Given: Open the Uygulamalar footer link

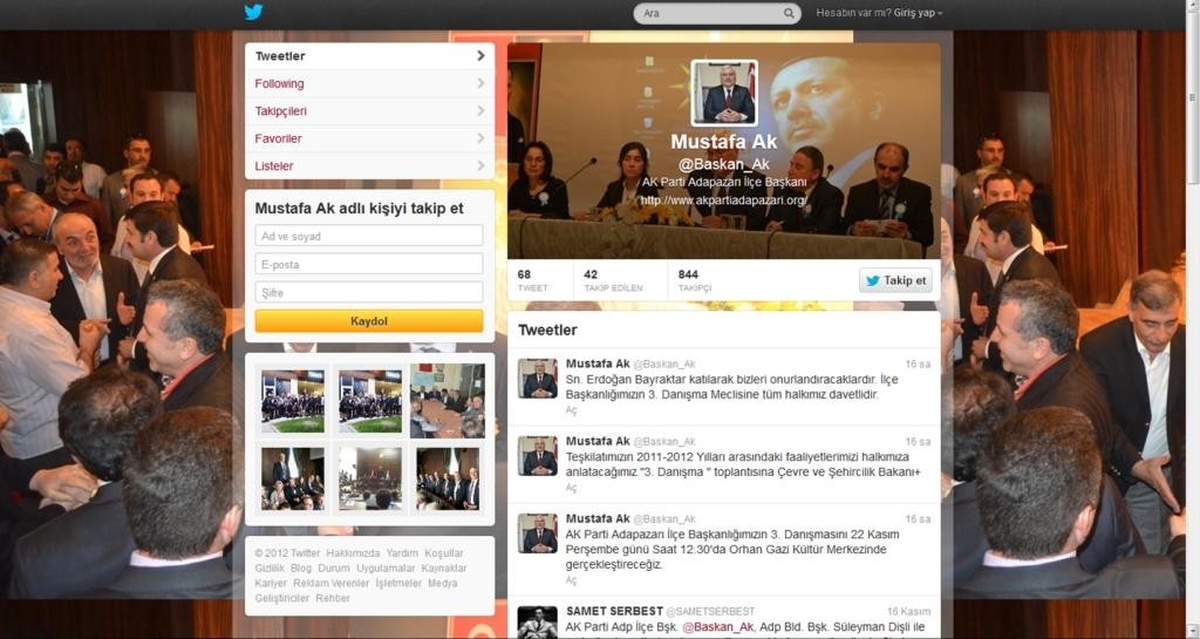Looking at the screenshot, I should pyautogui.click(x=386, y=568).
